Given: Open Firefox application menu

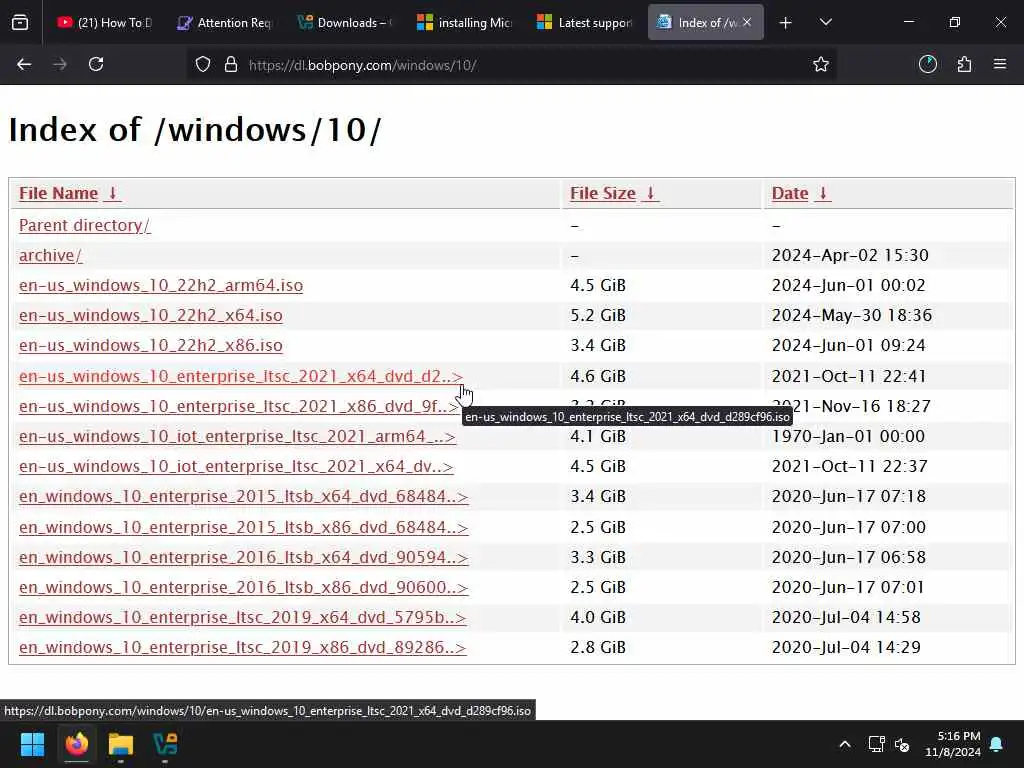Looking at the screenshot, I should click(x=1000, y=64).
